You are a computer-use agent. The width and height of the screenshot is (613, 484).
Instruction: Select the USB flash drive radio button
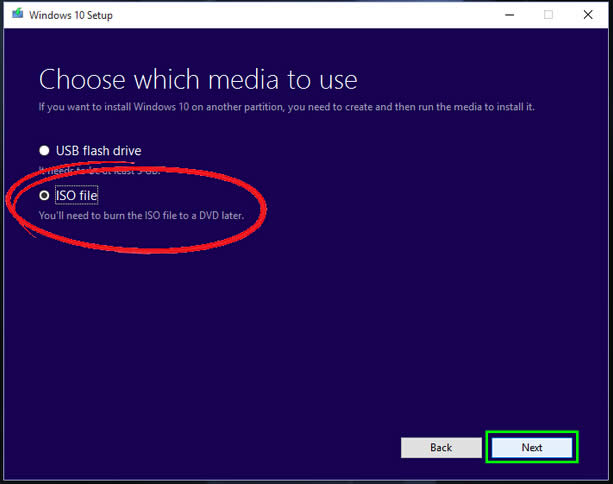point(44,151)
